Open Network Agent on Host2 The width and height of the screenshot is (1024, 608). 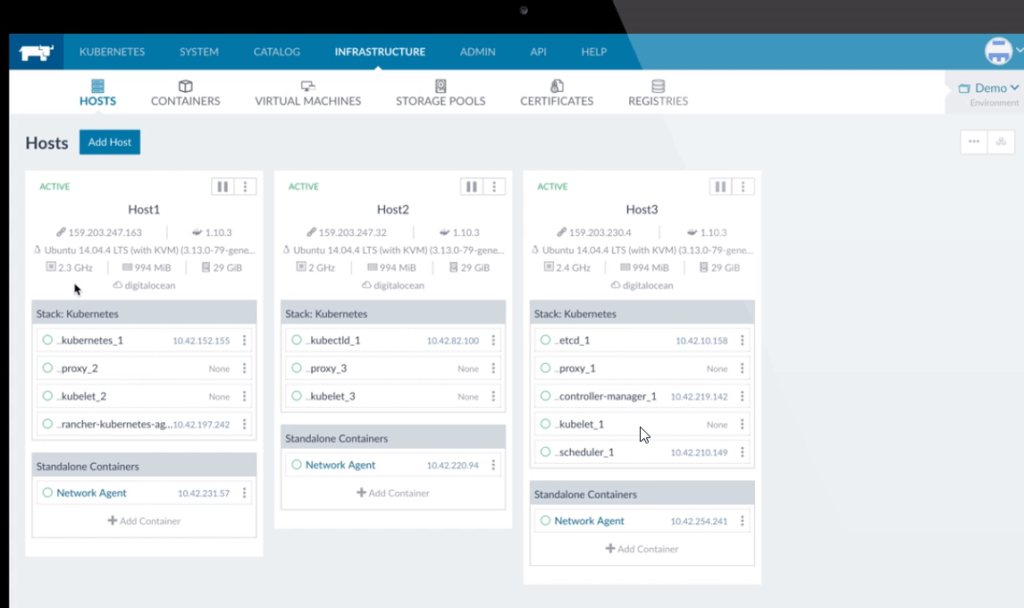[340, 465]
